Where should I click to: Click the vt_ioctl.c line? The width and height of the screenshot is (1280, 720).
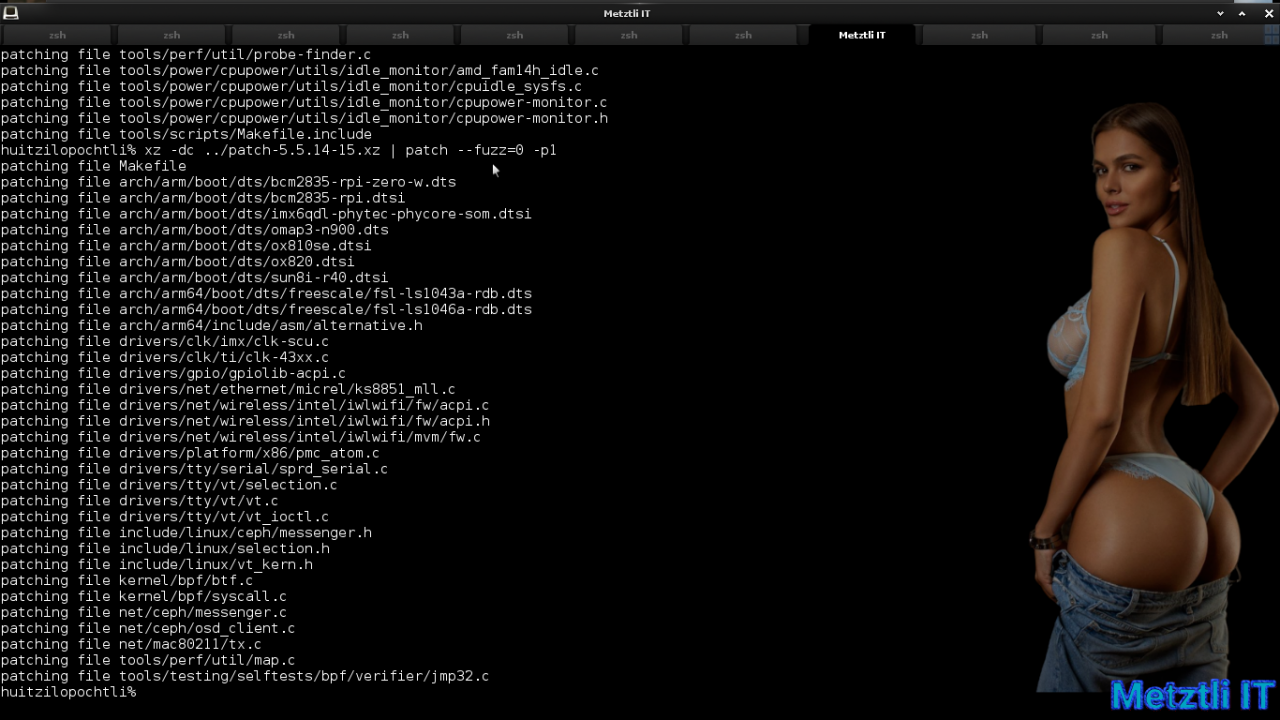(165, 517)
